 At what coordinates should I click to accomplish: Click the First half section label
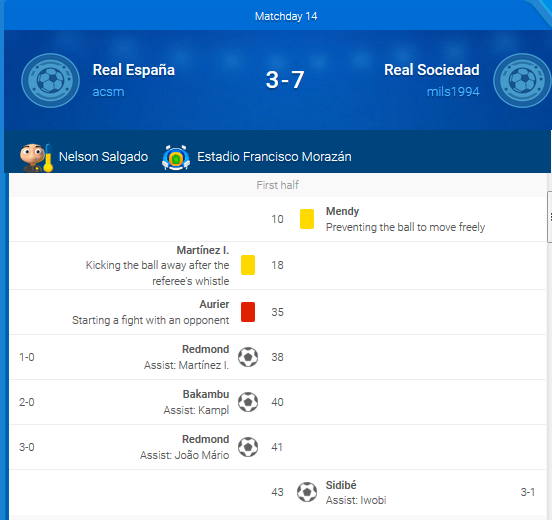[277, 185]
